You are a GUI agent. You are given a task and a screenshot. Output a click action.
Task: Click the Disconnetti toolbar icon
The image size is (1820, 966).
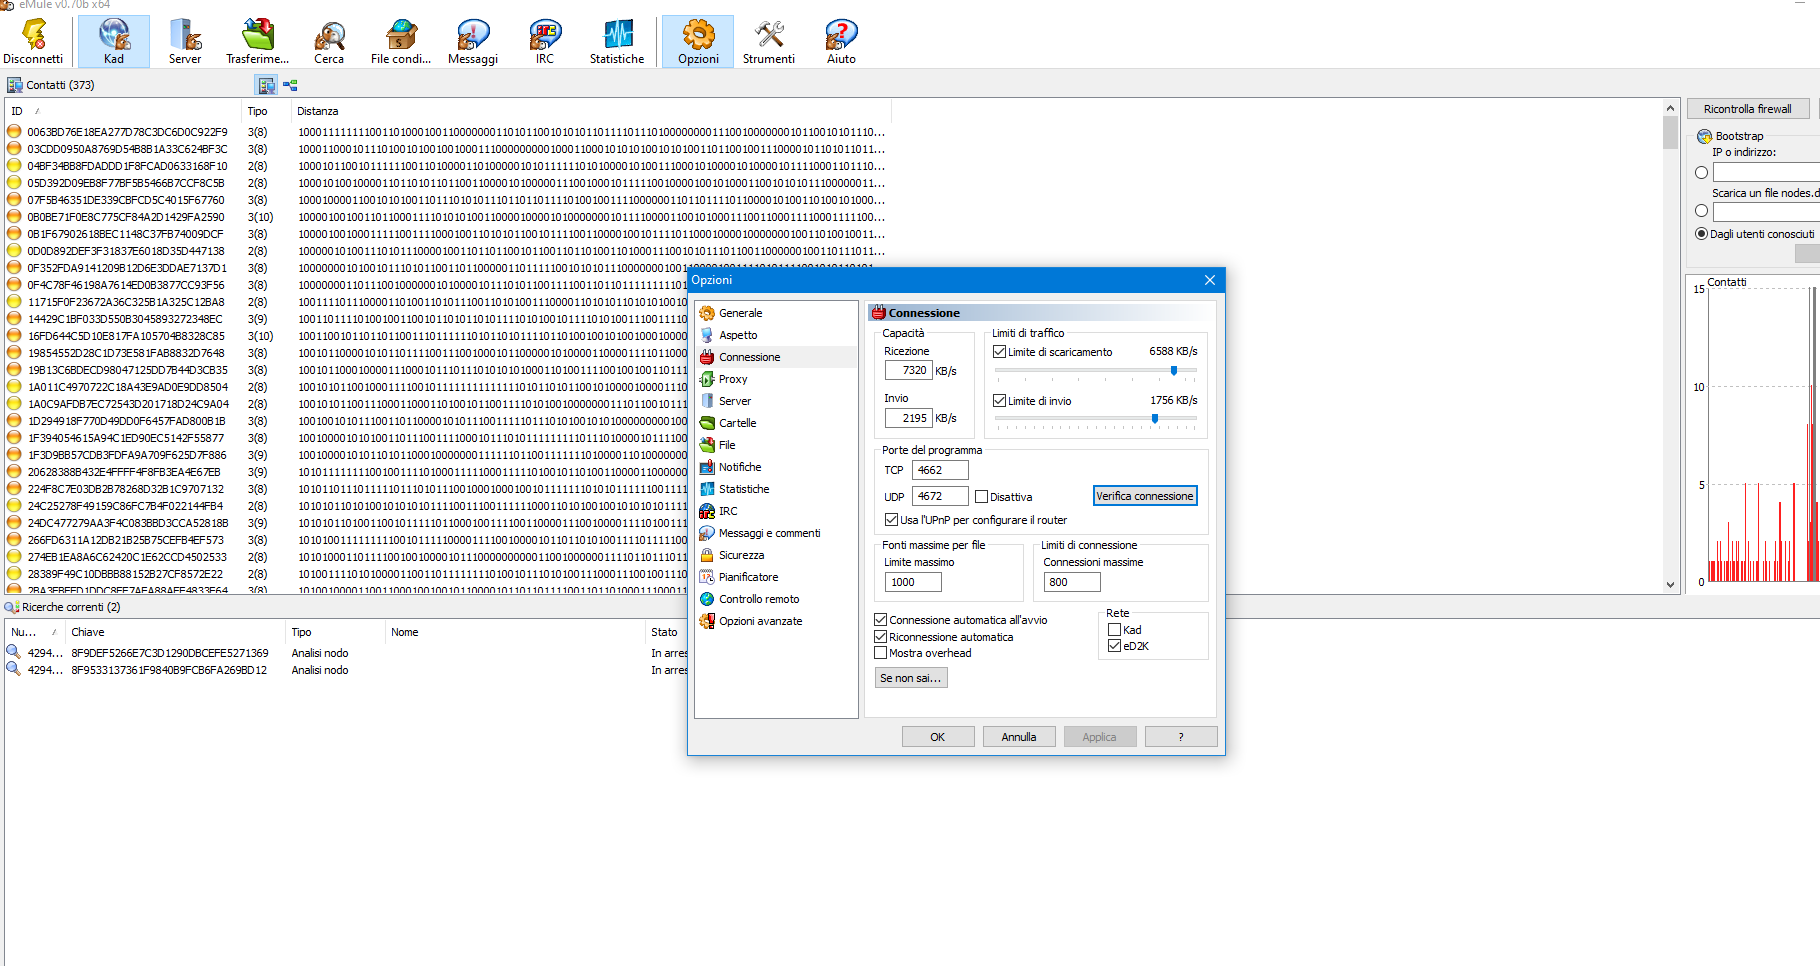click(x=33, y=42)
